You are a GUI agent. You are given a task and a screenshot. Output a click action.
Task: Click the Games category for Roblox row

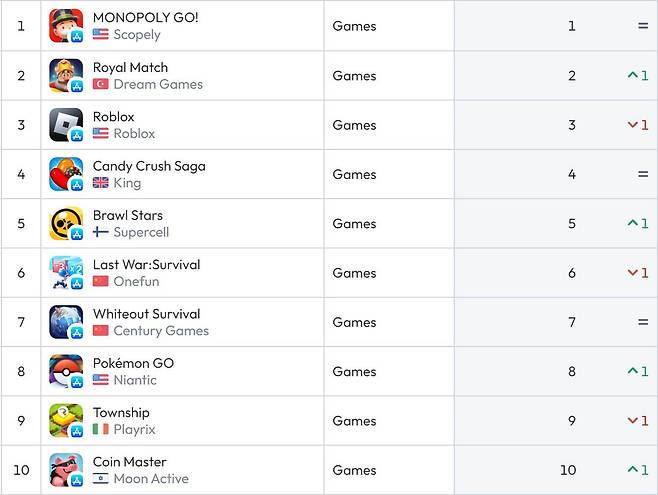coord(354,125)
